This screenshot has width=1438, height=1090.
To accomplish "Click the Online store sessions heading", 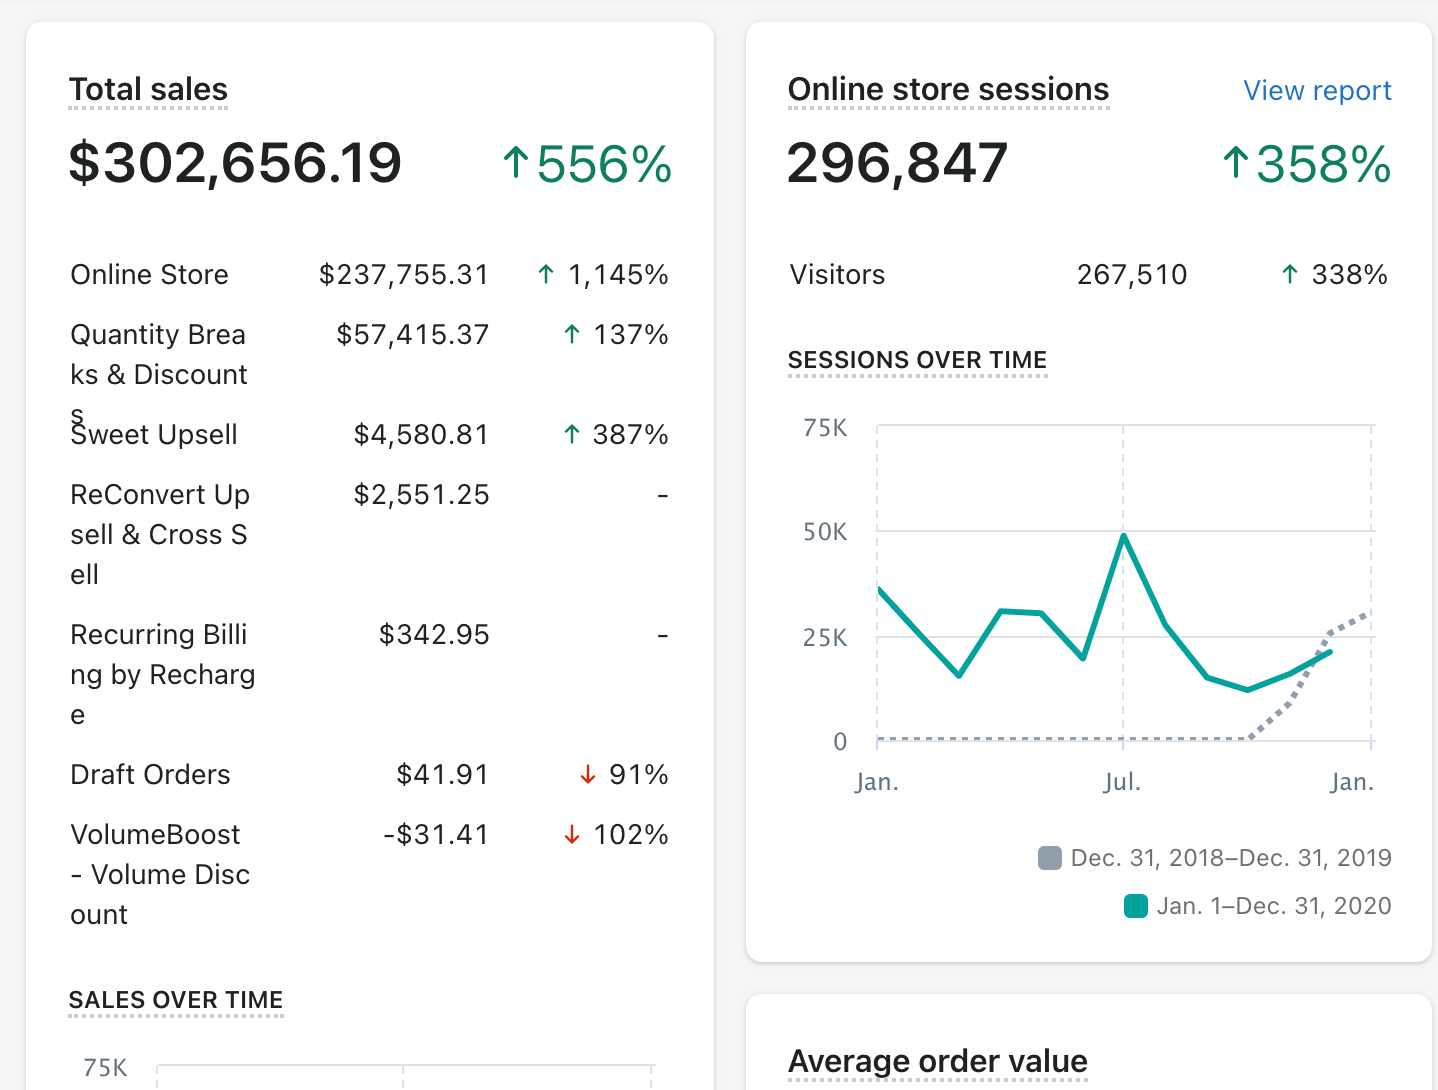I will [948, 89].
